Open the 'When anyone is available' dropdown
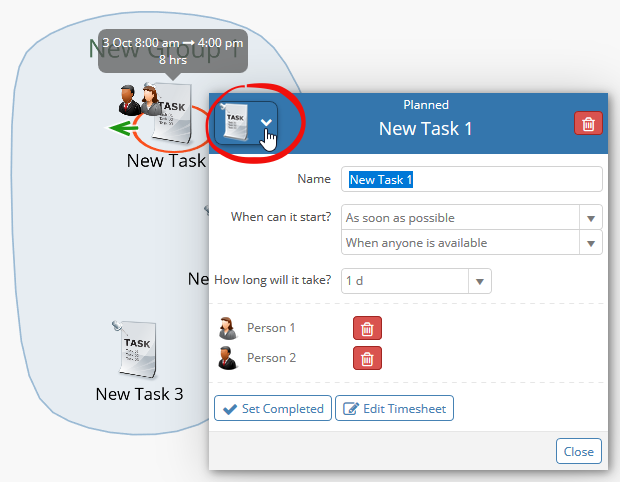620x482 pixels. point(471,242)
